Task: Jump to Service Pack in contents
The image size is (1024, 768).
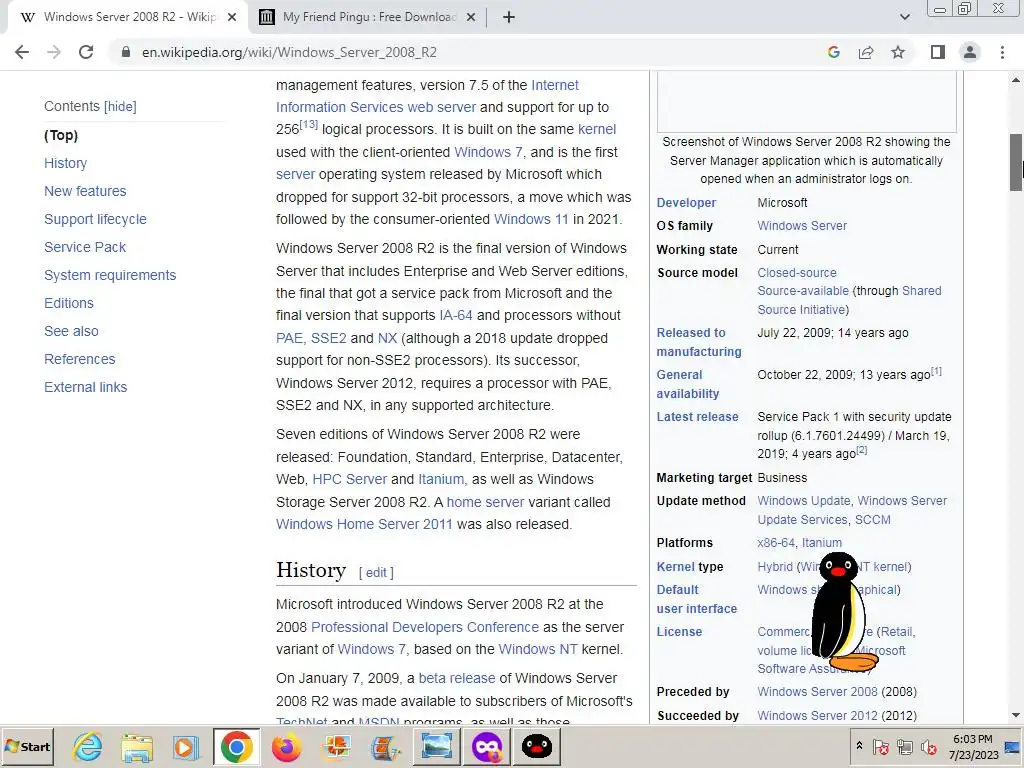Action: point(85,248)
